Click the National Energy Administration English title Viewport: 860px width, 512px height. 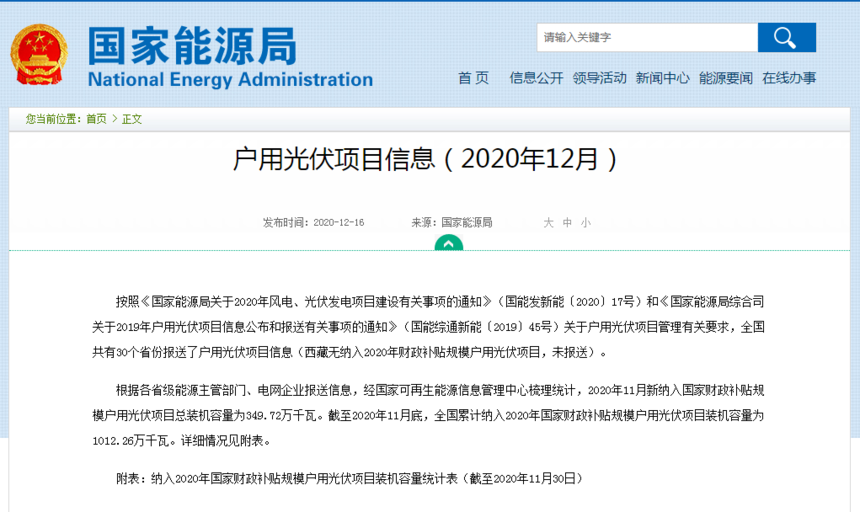[x=230, y=80]
